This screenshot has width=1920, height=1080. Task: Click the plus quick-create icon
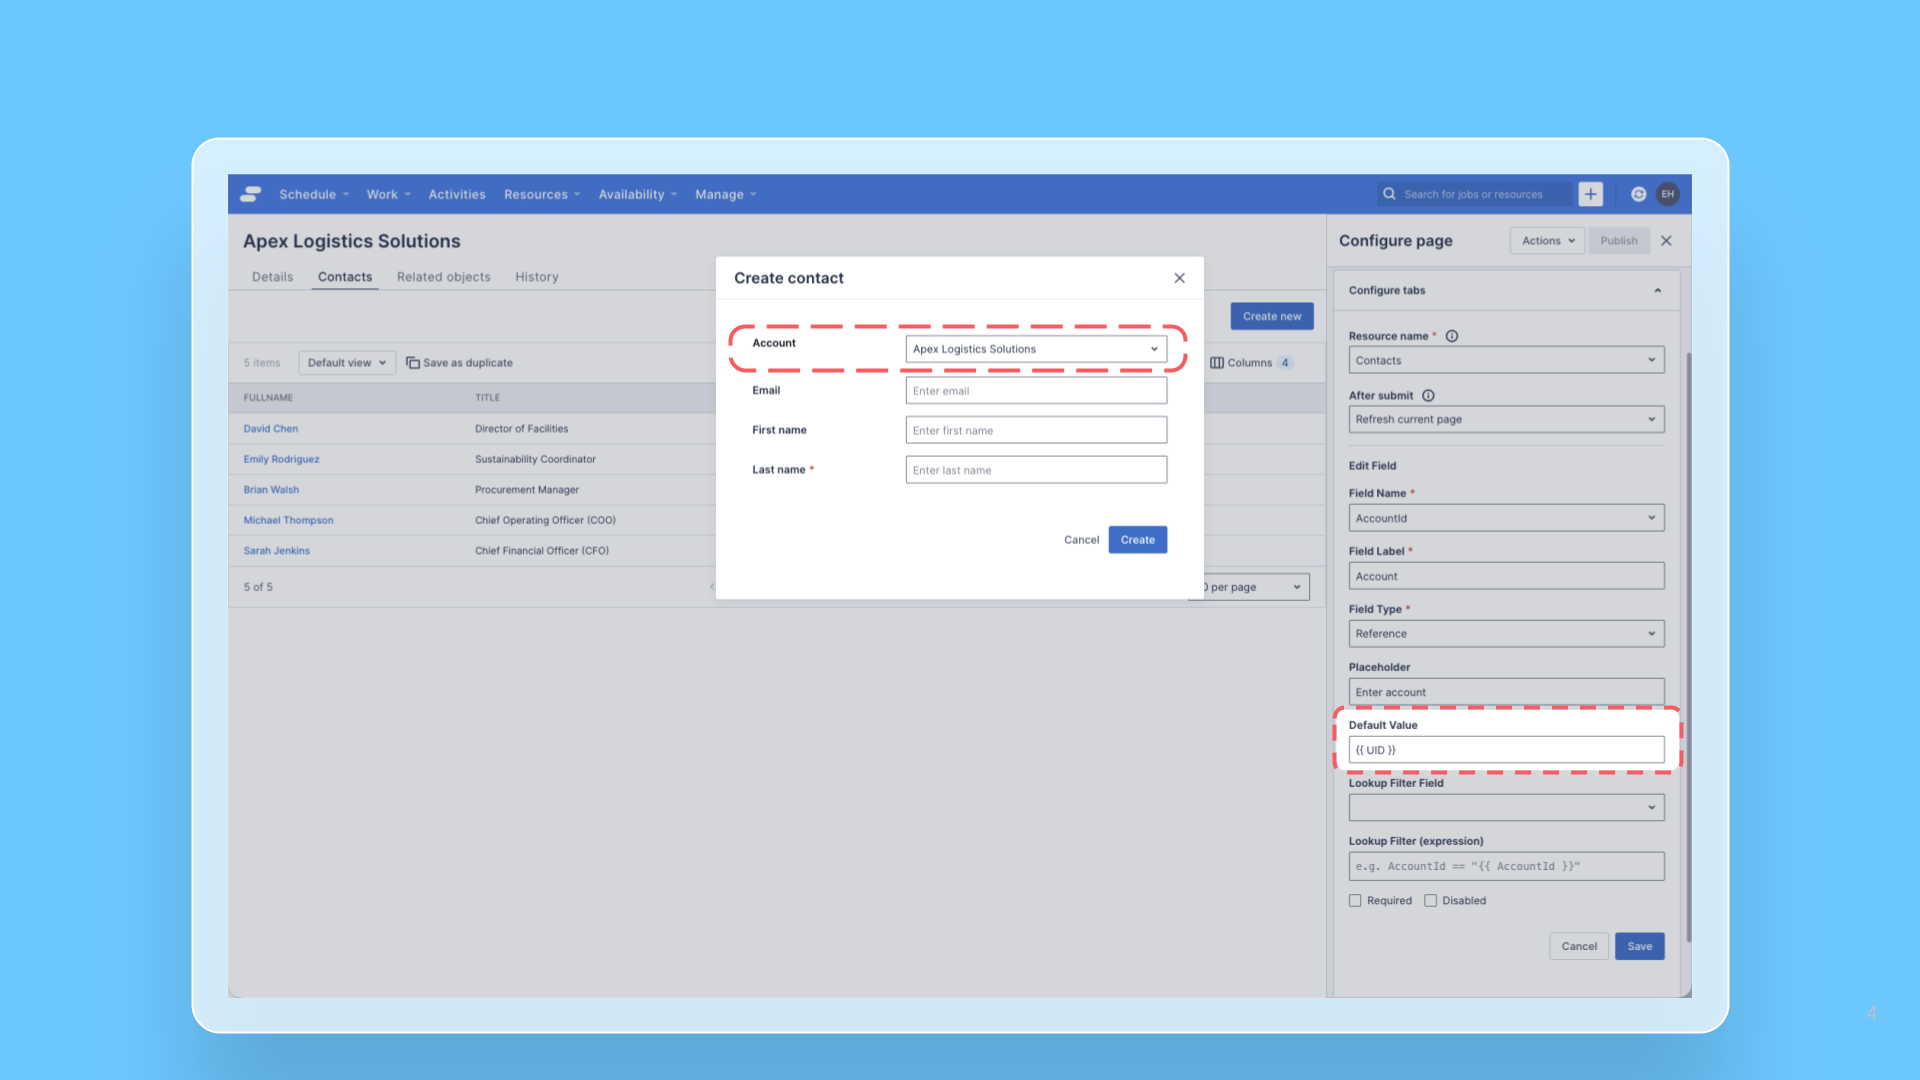1590,194
